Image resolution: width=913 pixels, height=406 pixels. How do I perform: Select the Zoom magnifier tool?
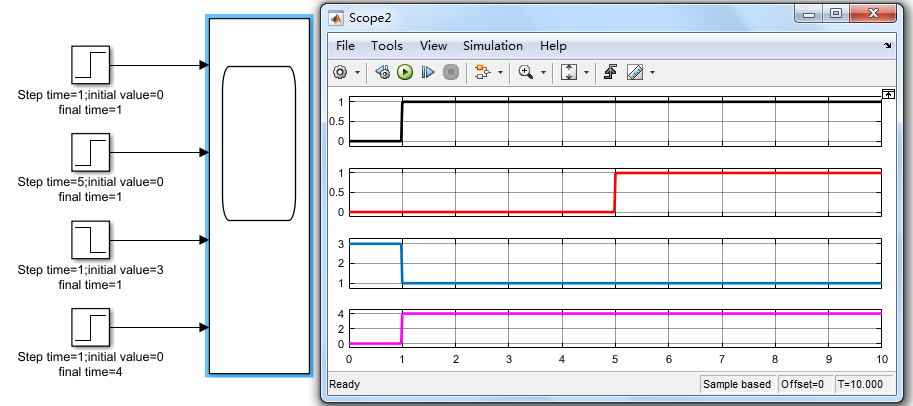click(x=526, y=72)
